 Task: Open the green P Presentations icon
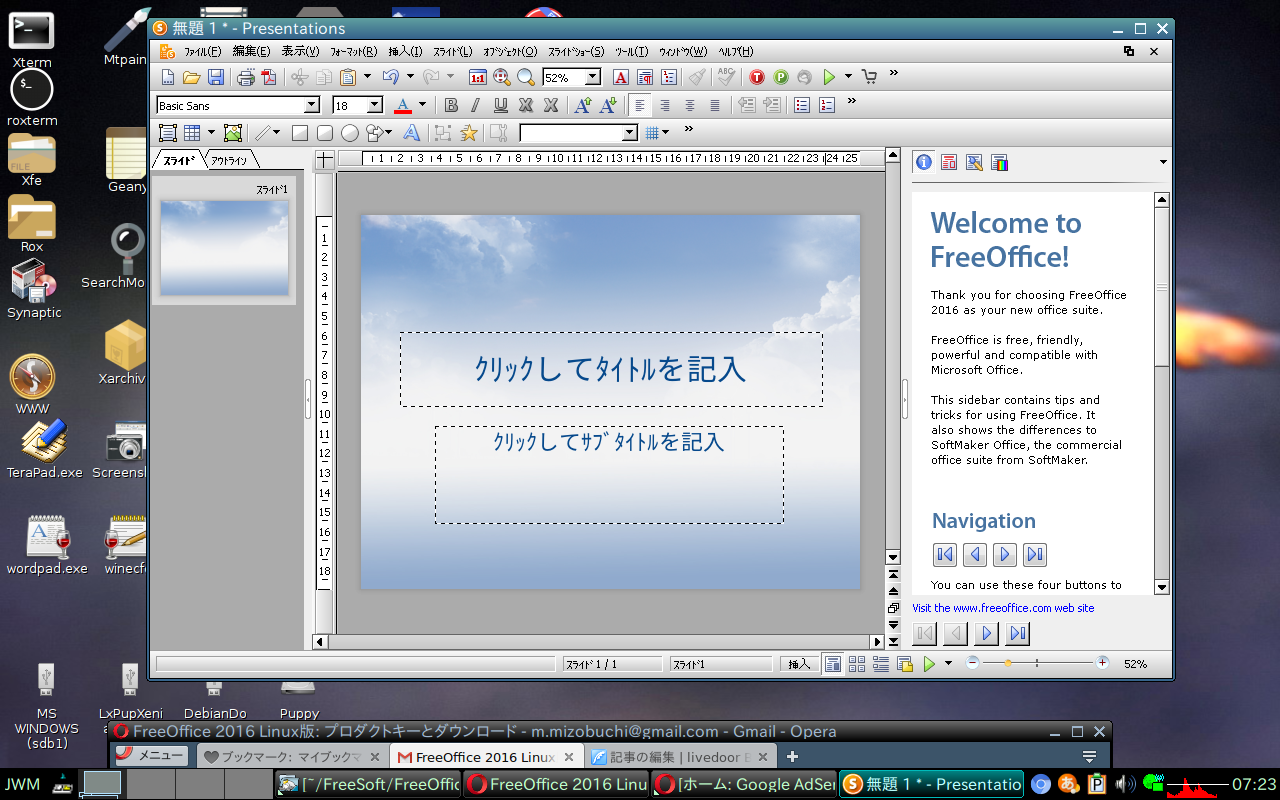781,77
